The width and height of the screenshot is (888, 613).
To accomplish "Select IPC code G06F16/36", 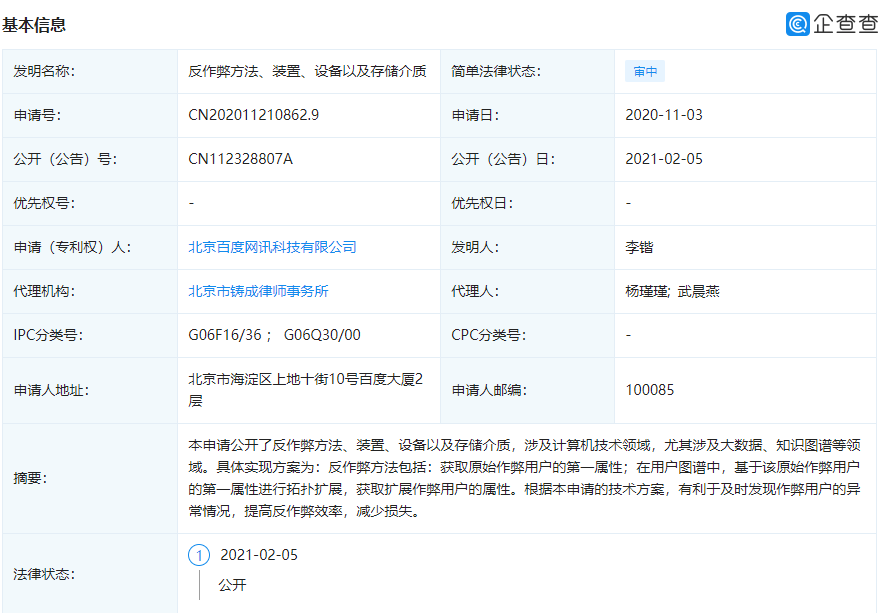I will (x=225, y=335).
